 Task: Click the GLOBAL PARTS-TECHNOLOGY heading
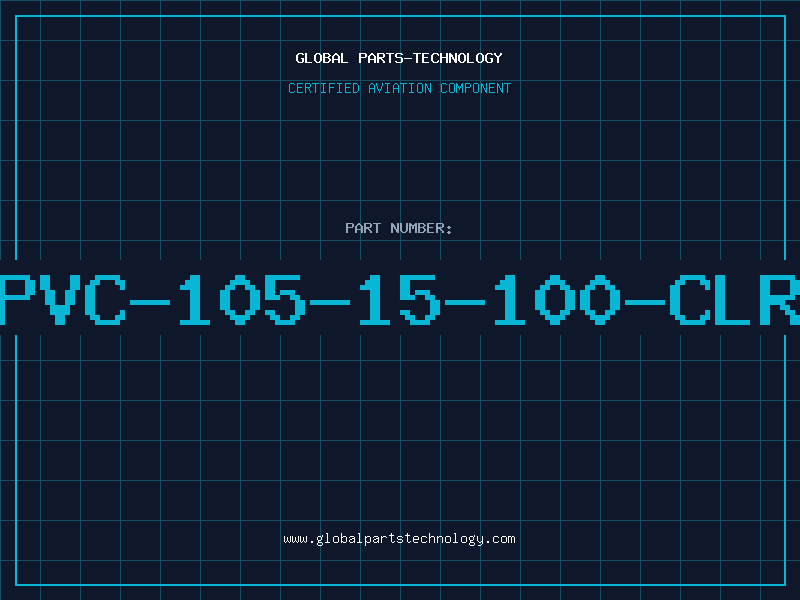[x=399, y=58]
